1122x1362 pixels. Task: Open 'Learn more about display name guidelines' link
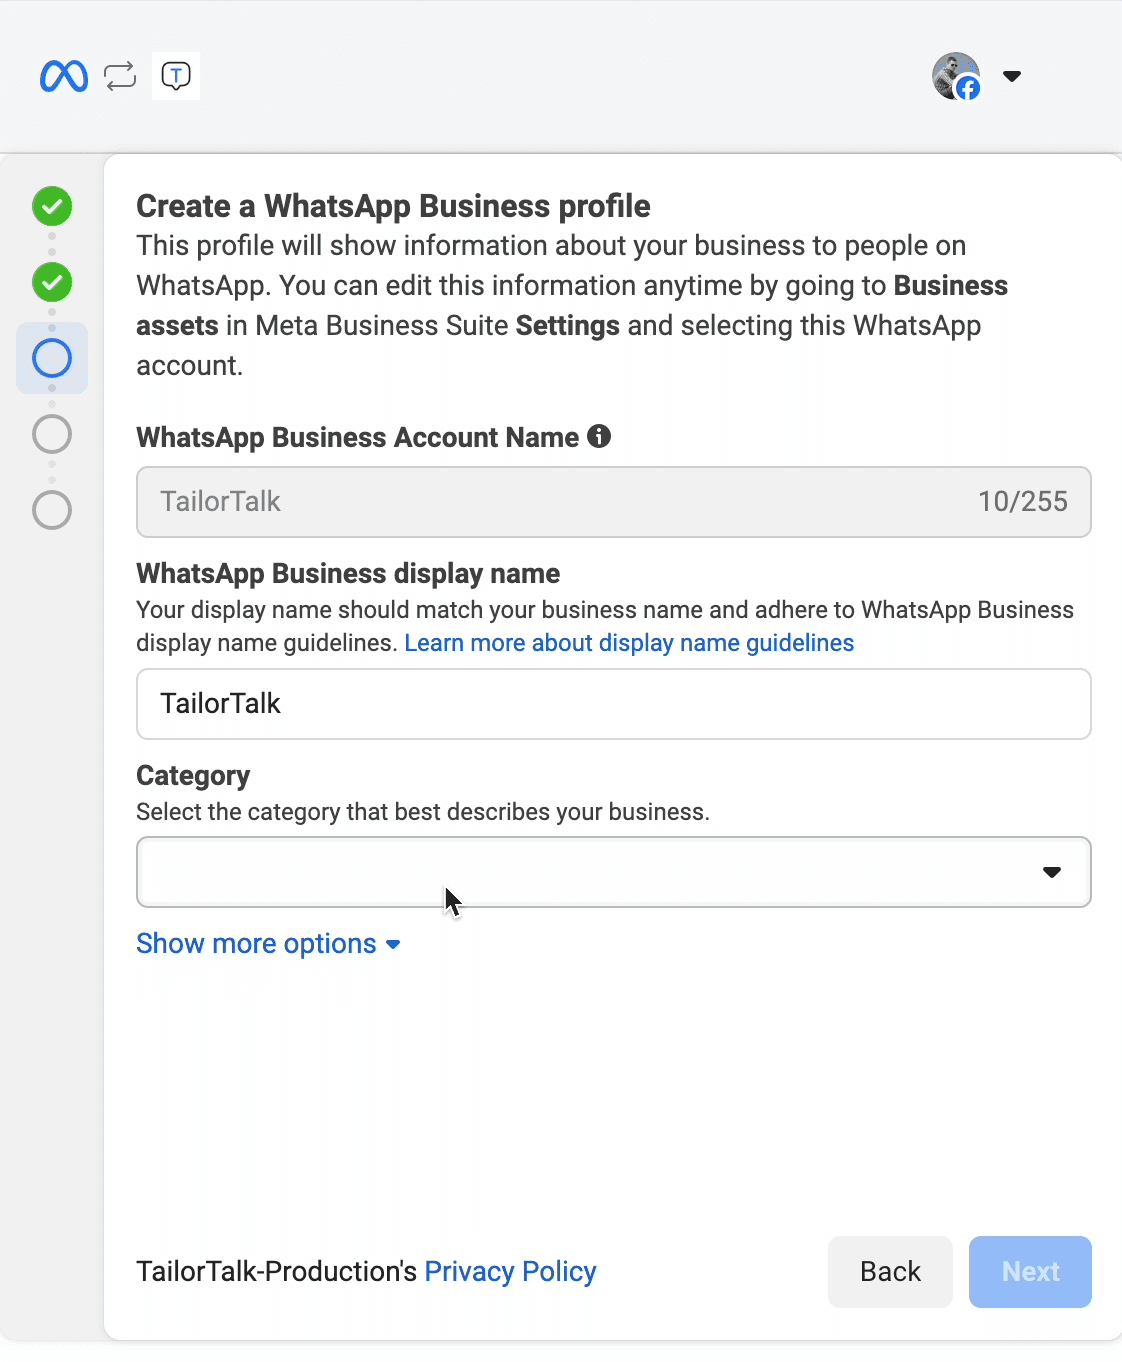(x=629, y=643)
